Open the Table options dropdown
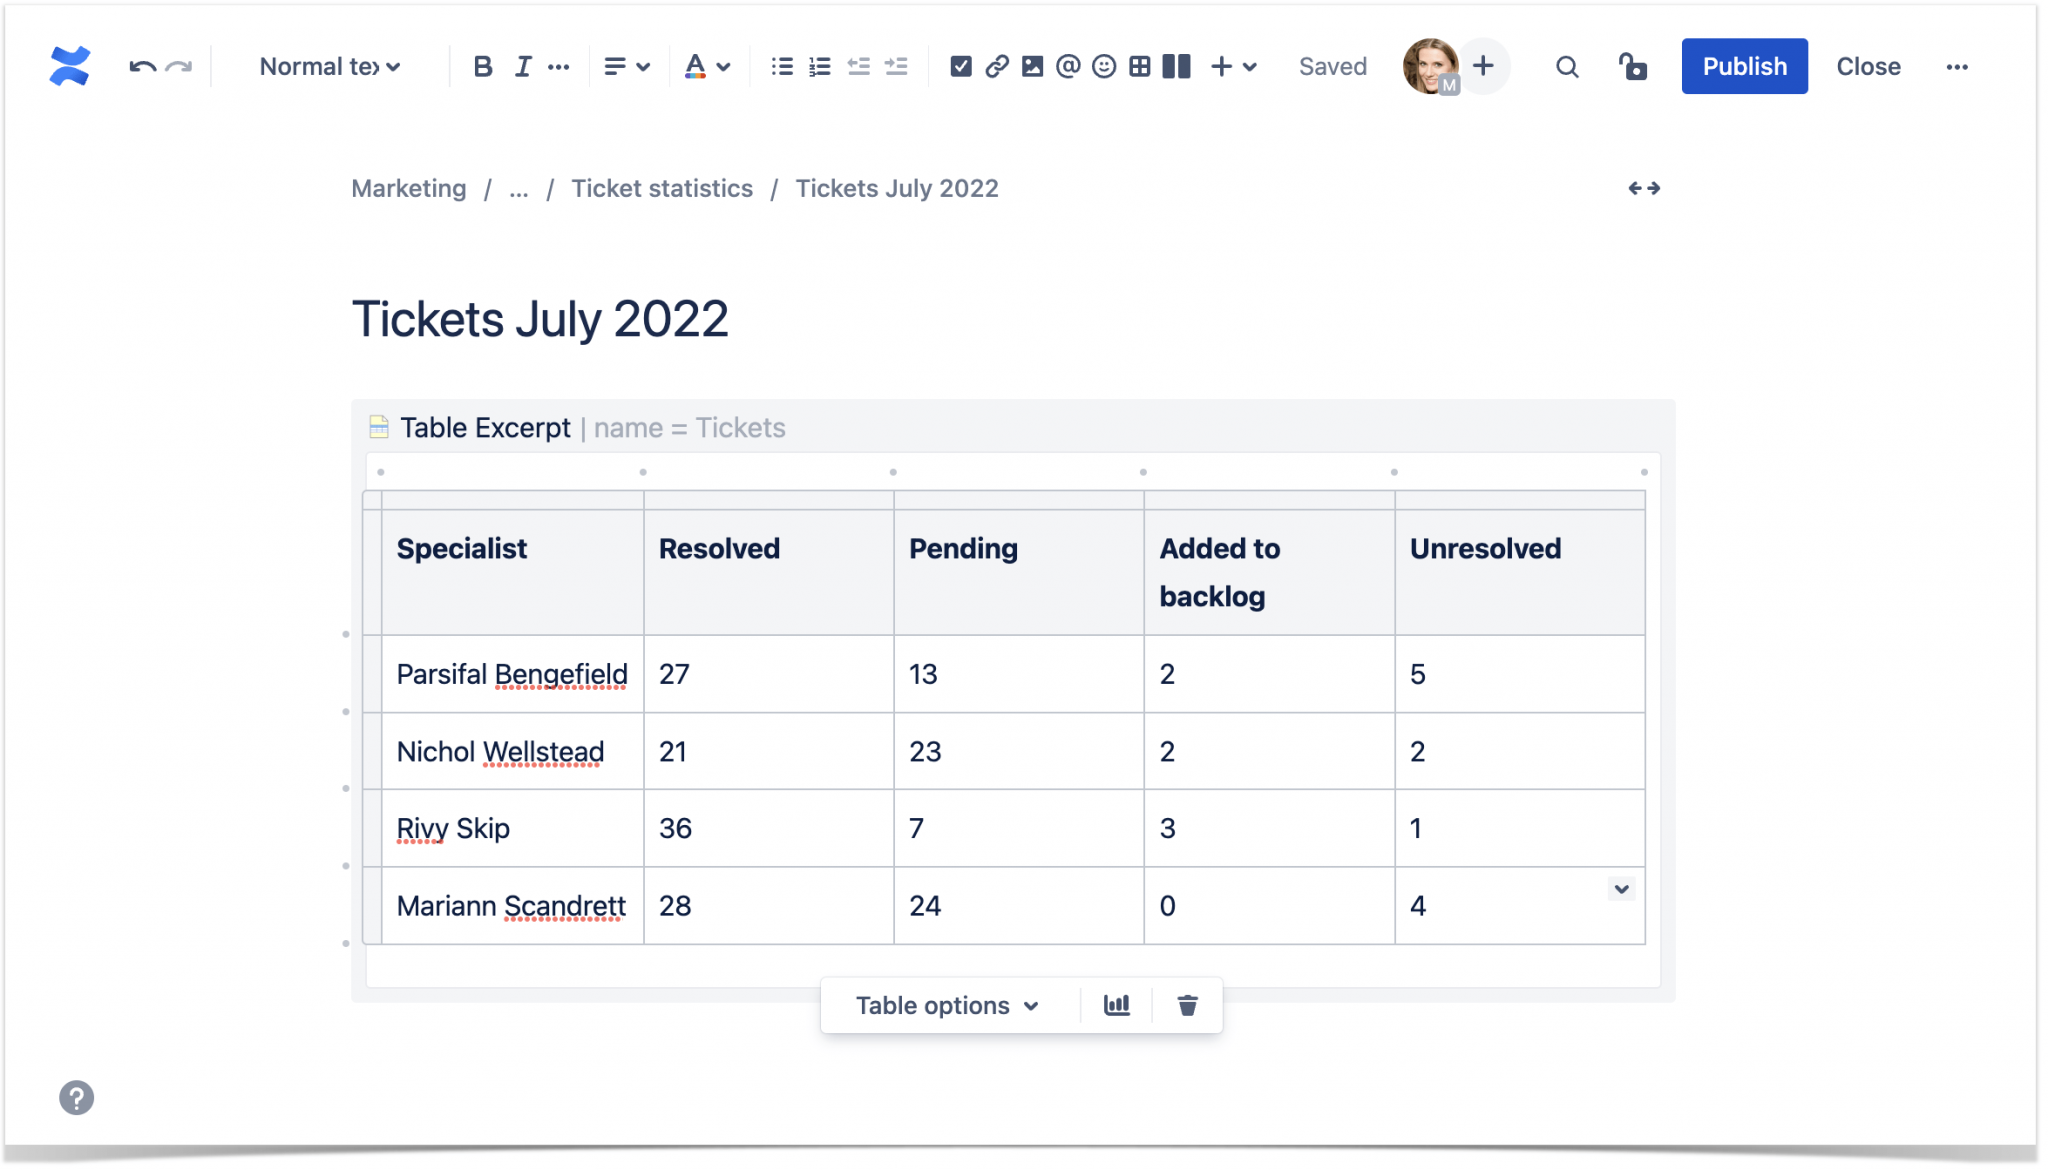This screenshot has height=1170, width=2048. pos(946,1005)
